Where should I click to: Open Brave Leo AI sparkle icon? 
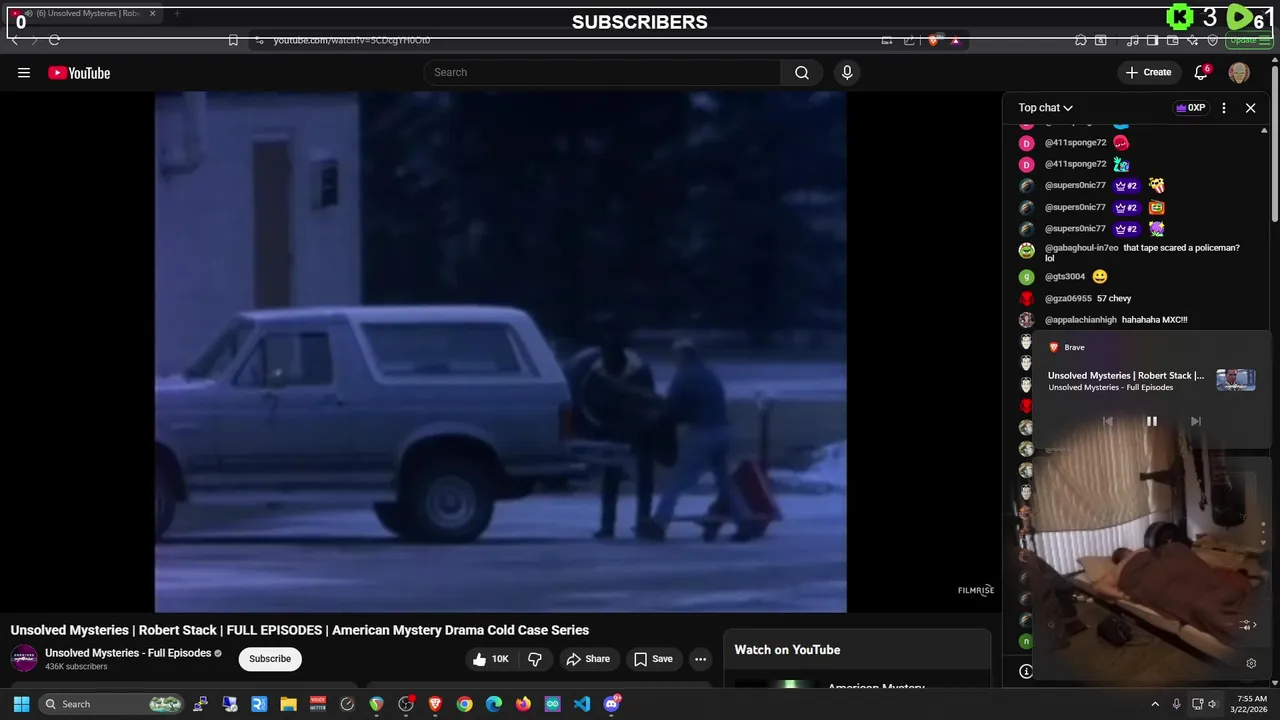tap(1193, 40)
